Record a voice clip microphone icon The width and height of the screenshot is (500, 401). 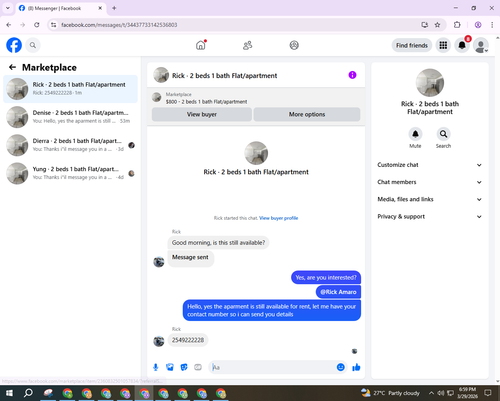156,367
